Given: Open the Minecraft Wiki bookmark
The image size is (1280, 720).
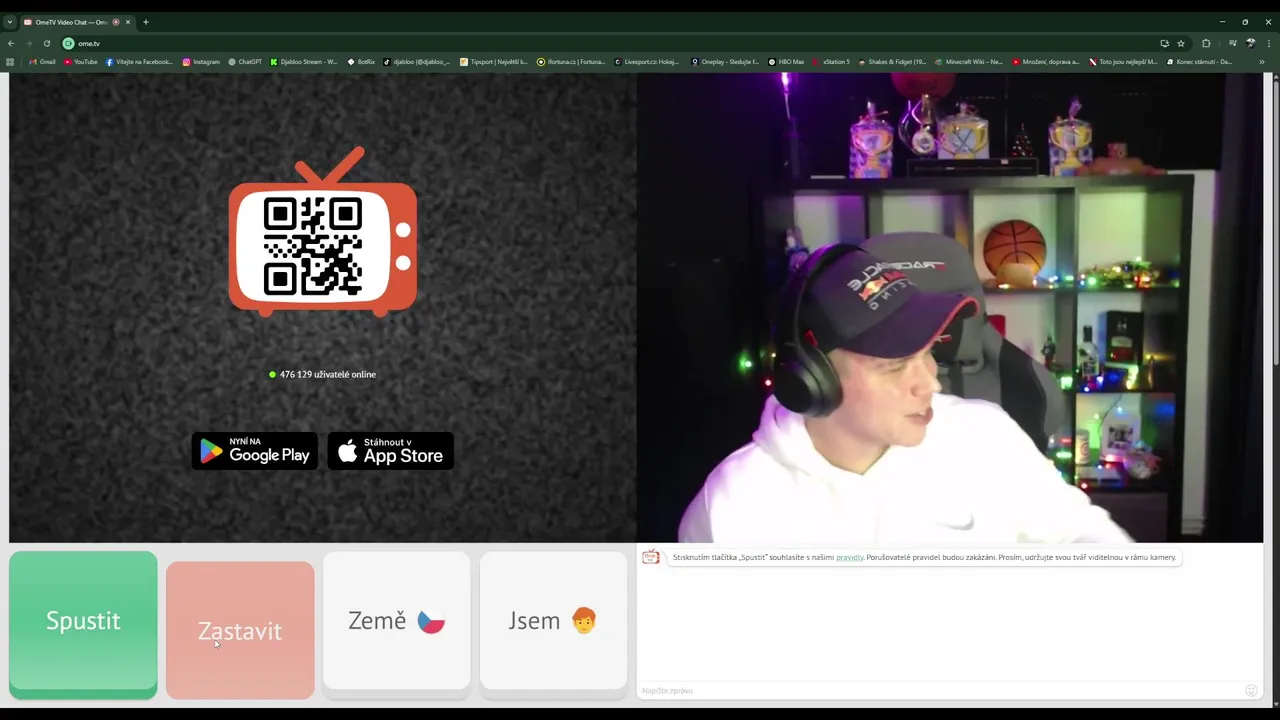Looking at the screenshot, I should (x=969, y=62).
